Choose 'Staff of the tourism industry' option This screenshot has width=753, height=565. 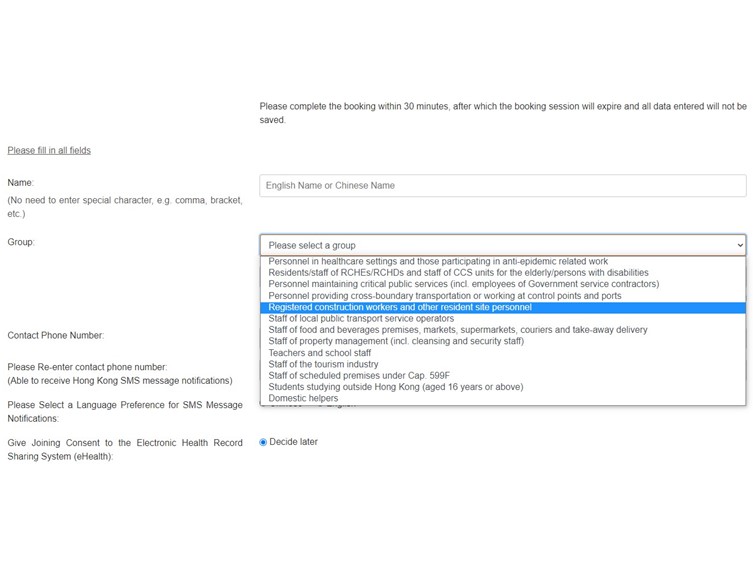[x=503, y=364]
